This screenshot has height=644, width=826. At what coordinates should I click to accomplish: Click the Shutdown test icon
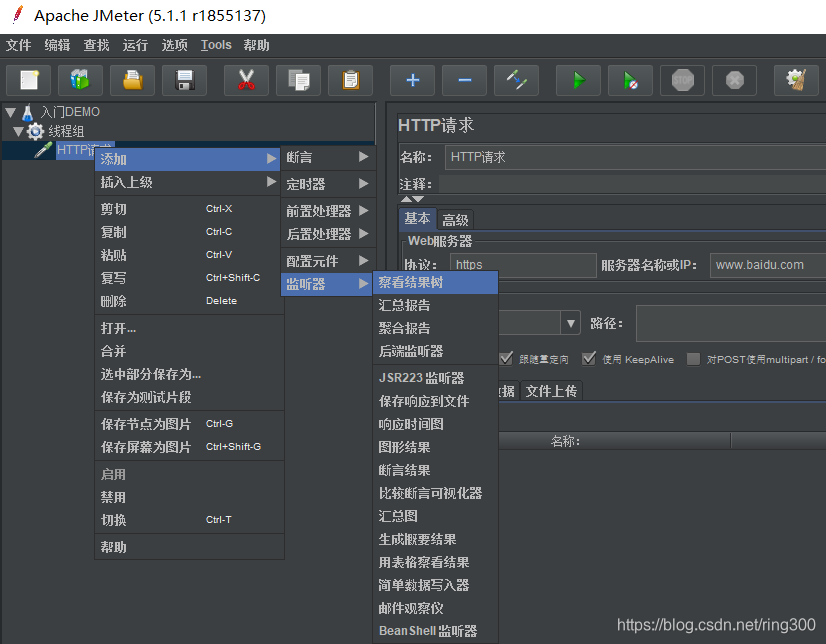point(735,81)
